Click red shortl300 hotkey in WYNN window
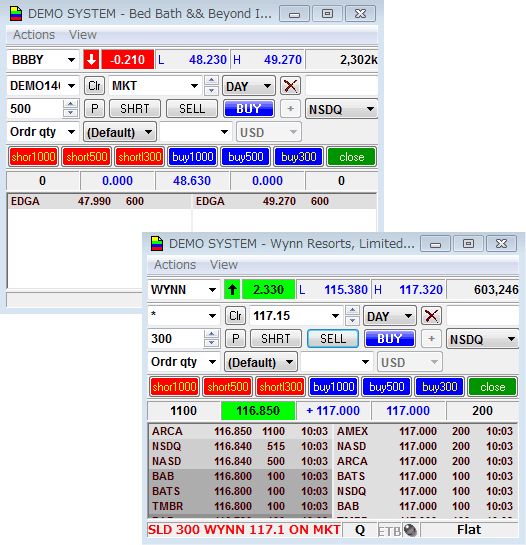The image size is (526, 545). (281, 387)
